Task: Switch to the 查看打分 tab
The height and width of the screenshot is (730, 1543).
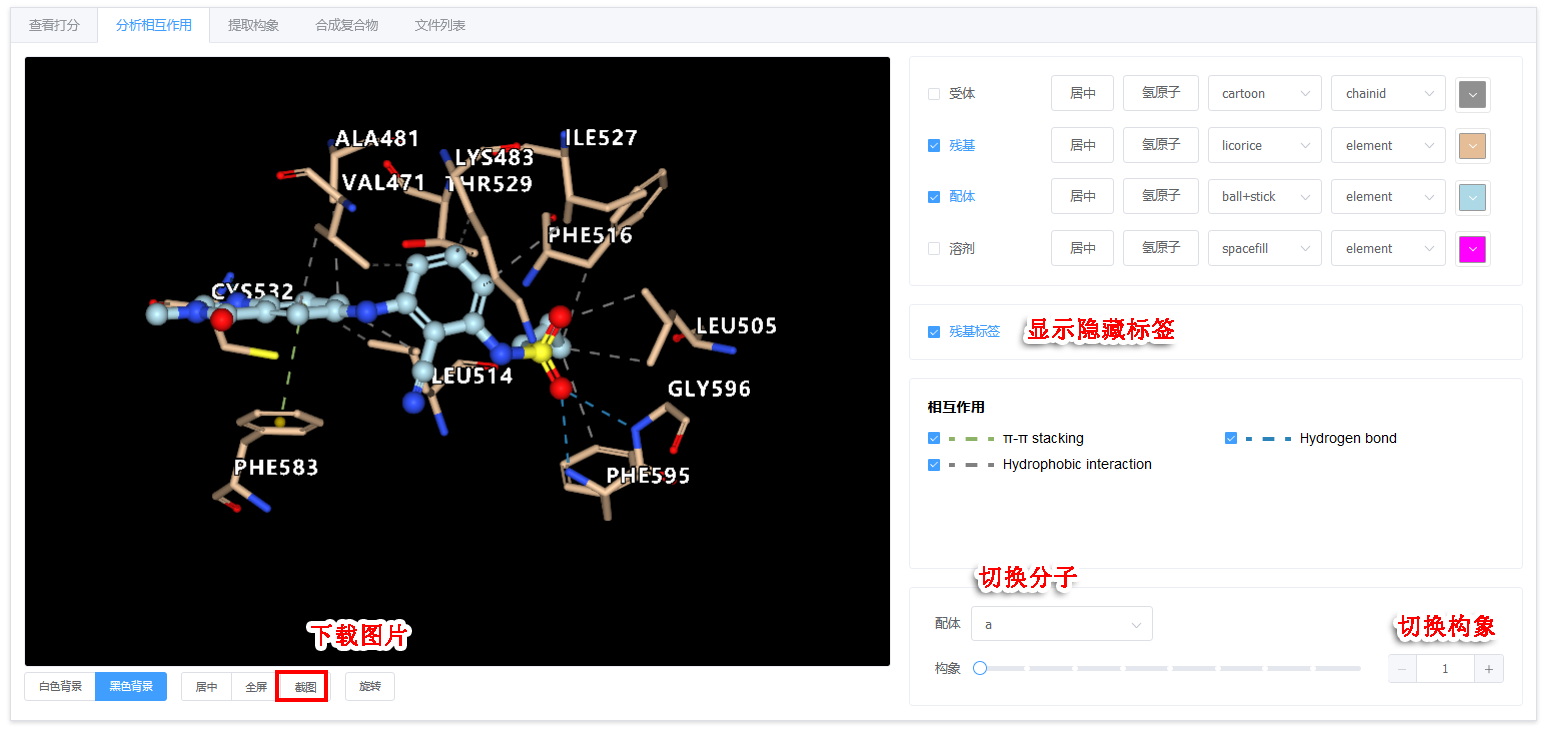Action: coord(54,25)
